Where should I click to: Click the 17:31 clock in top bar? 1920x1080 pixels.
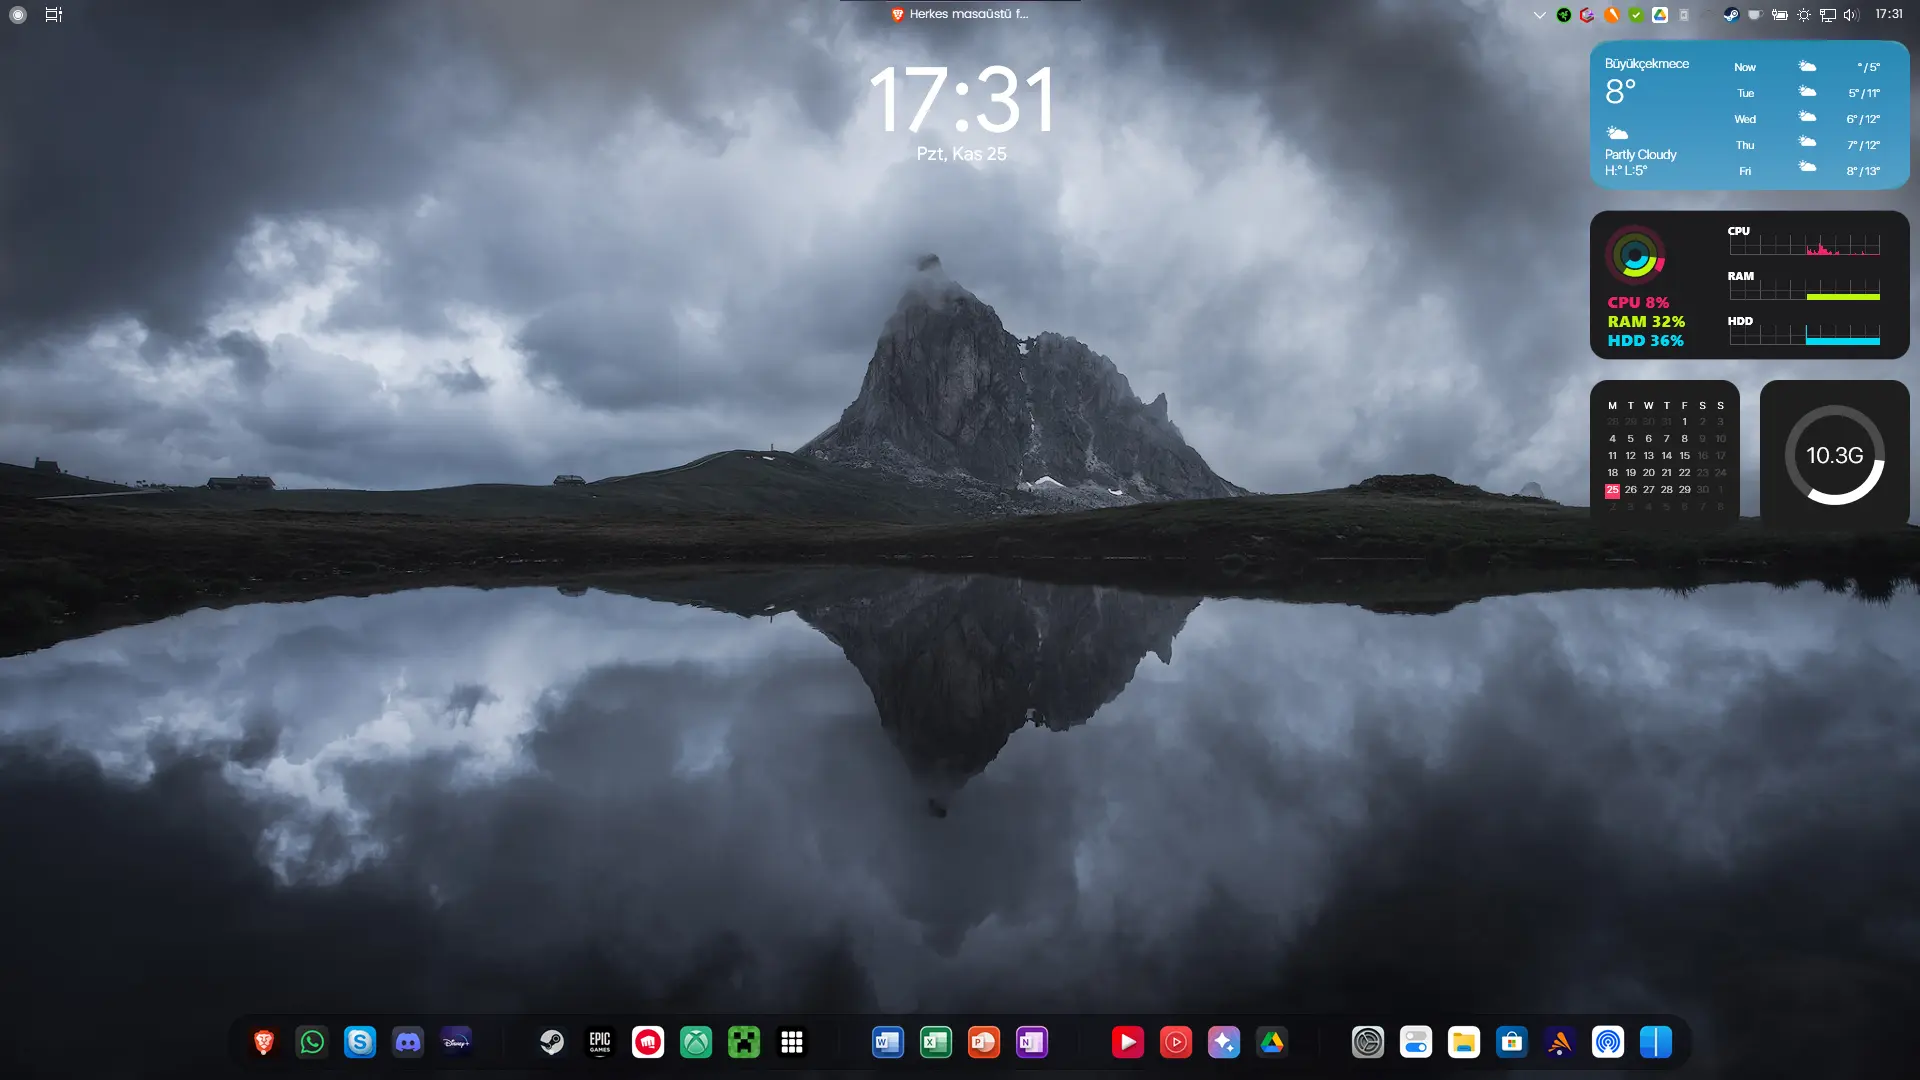tap(1889, 14)
